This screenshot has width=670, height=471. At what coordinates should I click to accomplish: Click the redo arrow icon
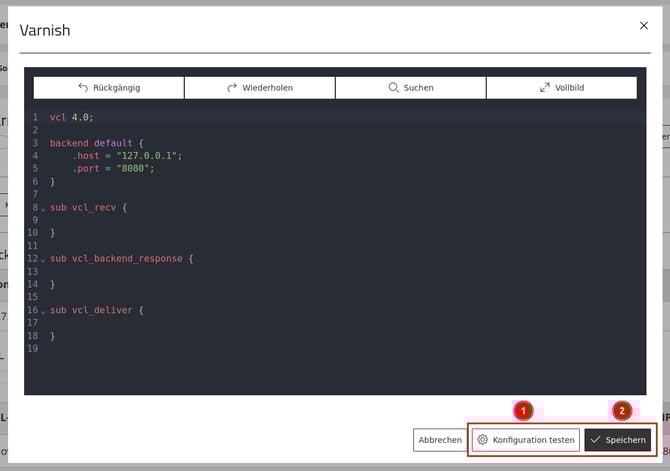pos(232,88)
